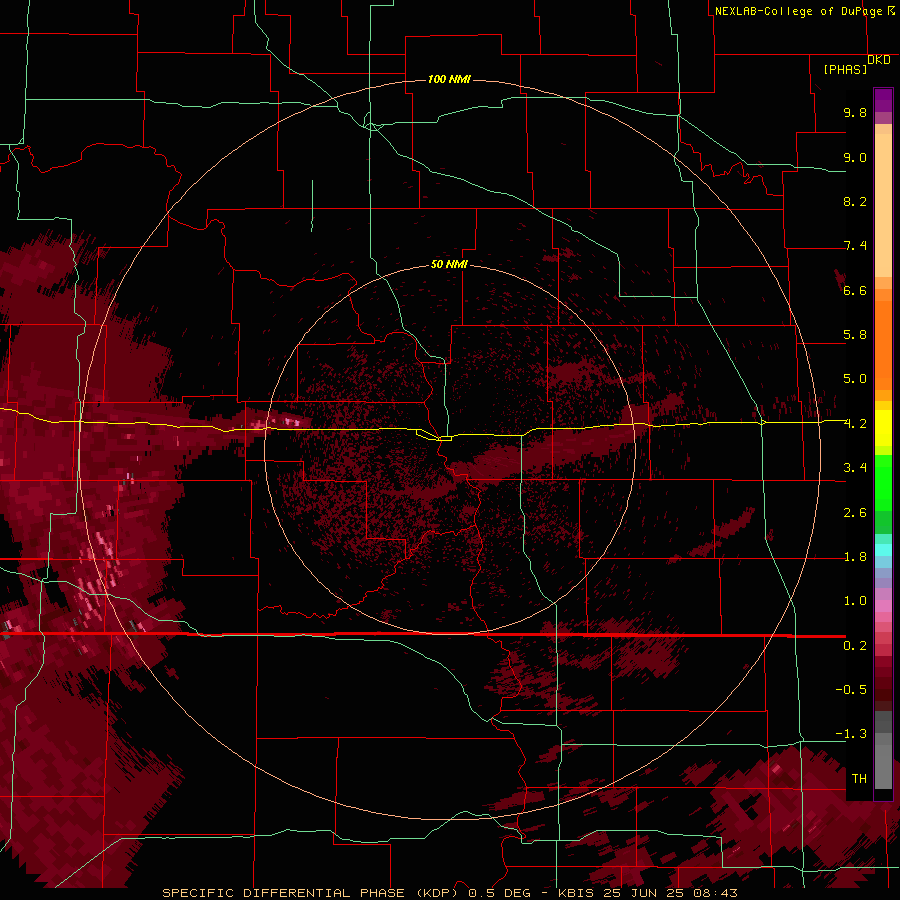This screenshot has width=900, height=900.
Task: Pick the pale peach swatch on the color bar
Action: (883, 207)
